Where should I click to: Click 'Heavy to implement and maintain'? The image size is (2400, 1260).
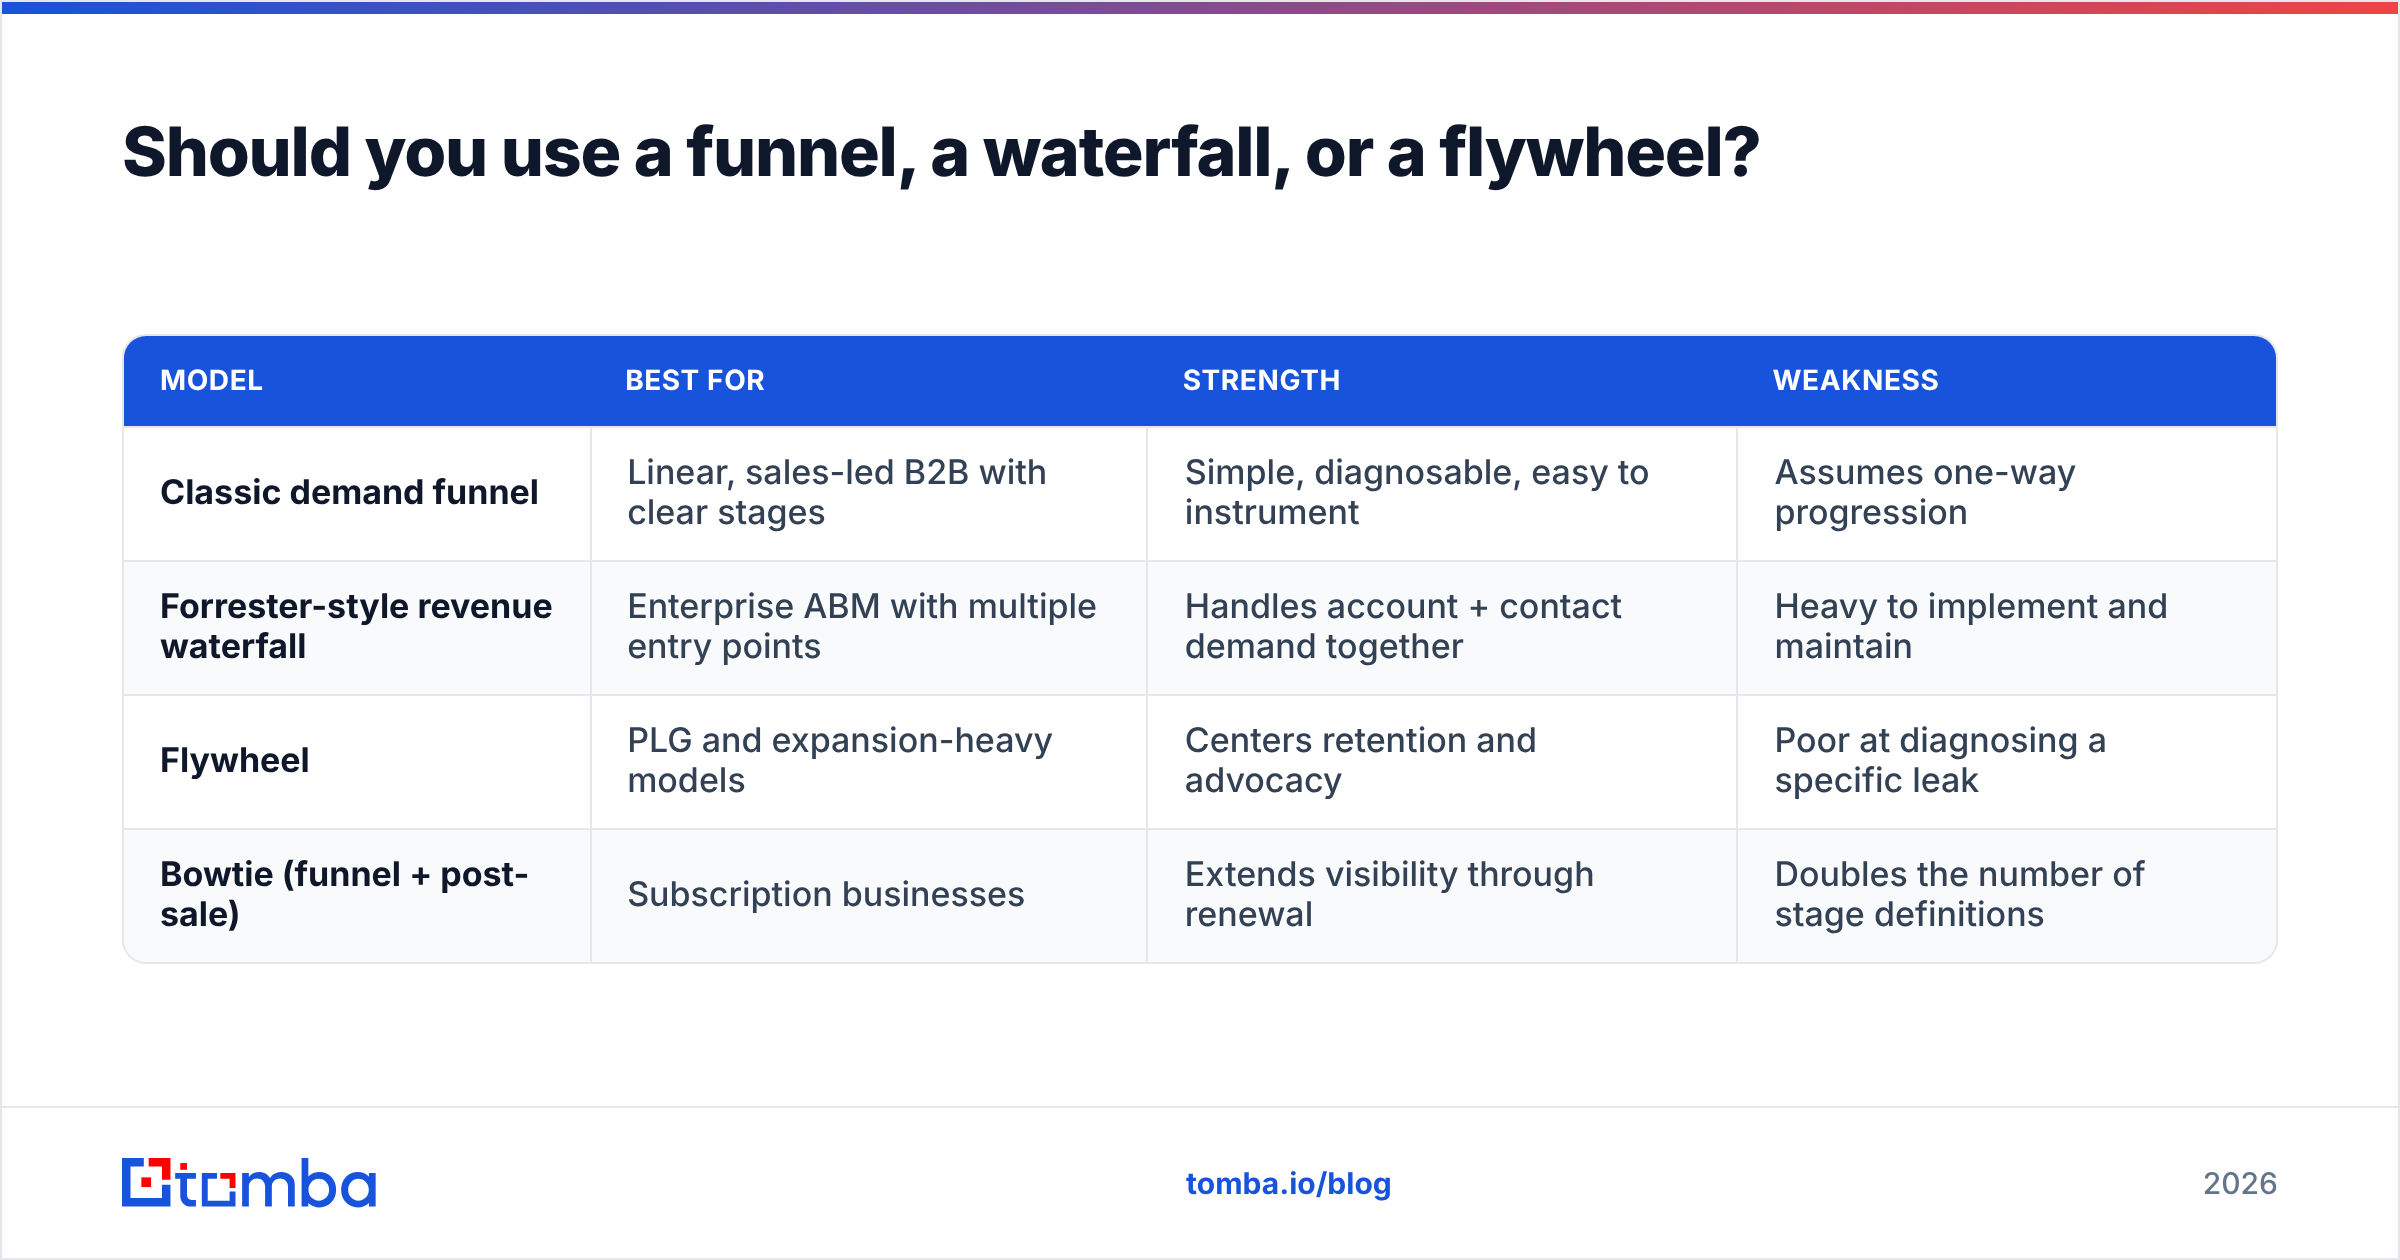point(1971,626)
